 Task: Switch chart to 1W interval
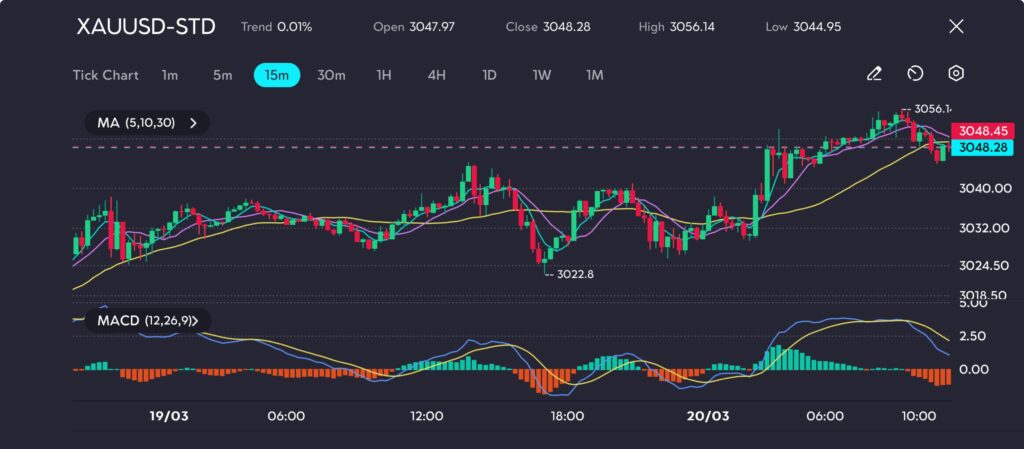pyautogui.click(x=541, y=75)
